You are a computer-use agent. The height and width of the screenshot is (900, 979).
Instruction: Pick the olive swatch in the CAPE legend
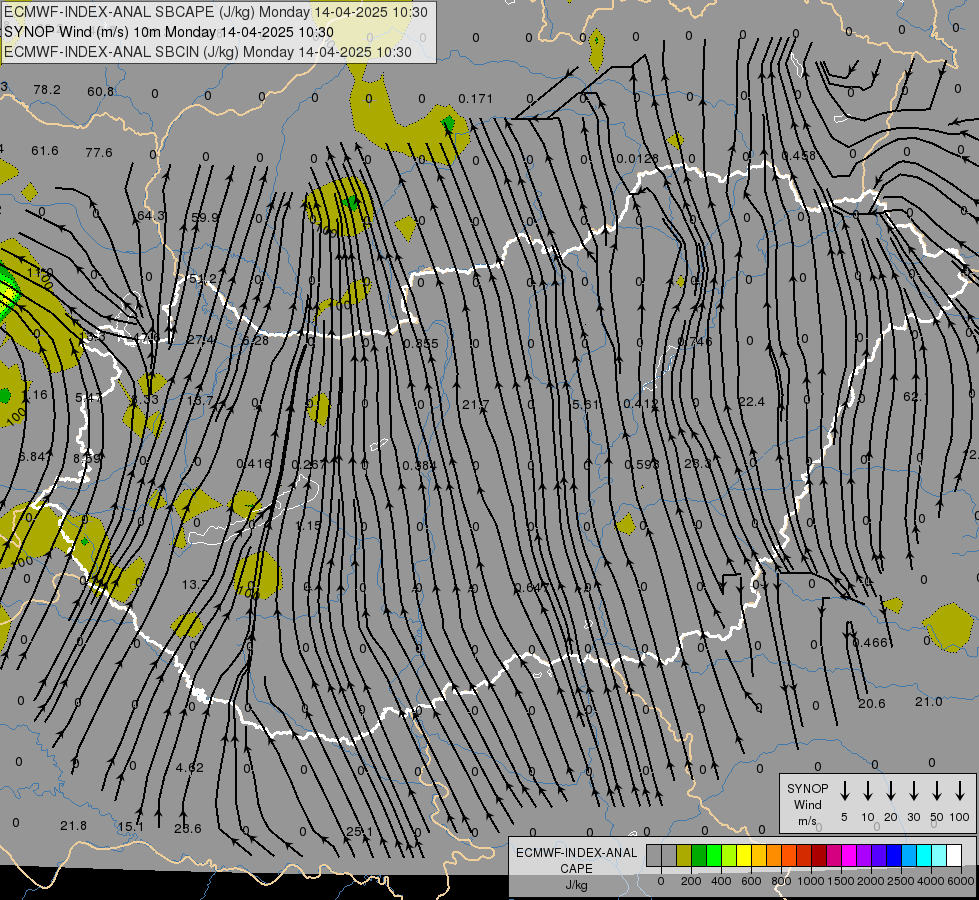tap(684, 855)
